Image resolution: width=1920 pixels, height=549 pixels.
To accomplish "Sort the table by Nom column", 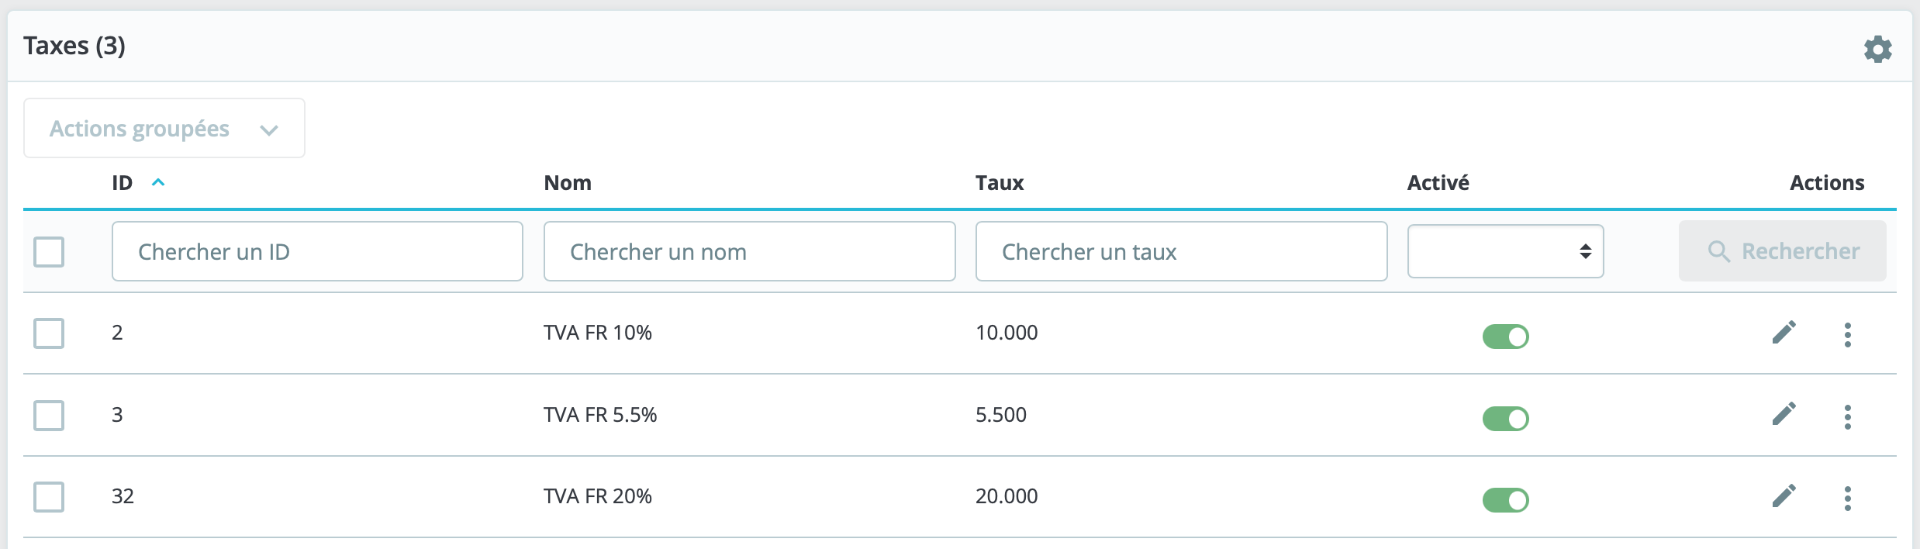I will tap(567, 183).
